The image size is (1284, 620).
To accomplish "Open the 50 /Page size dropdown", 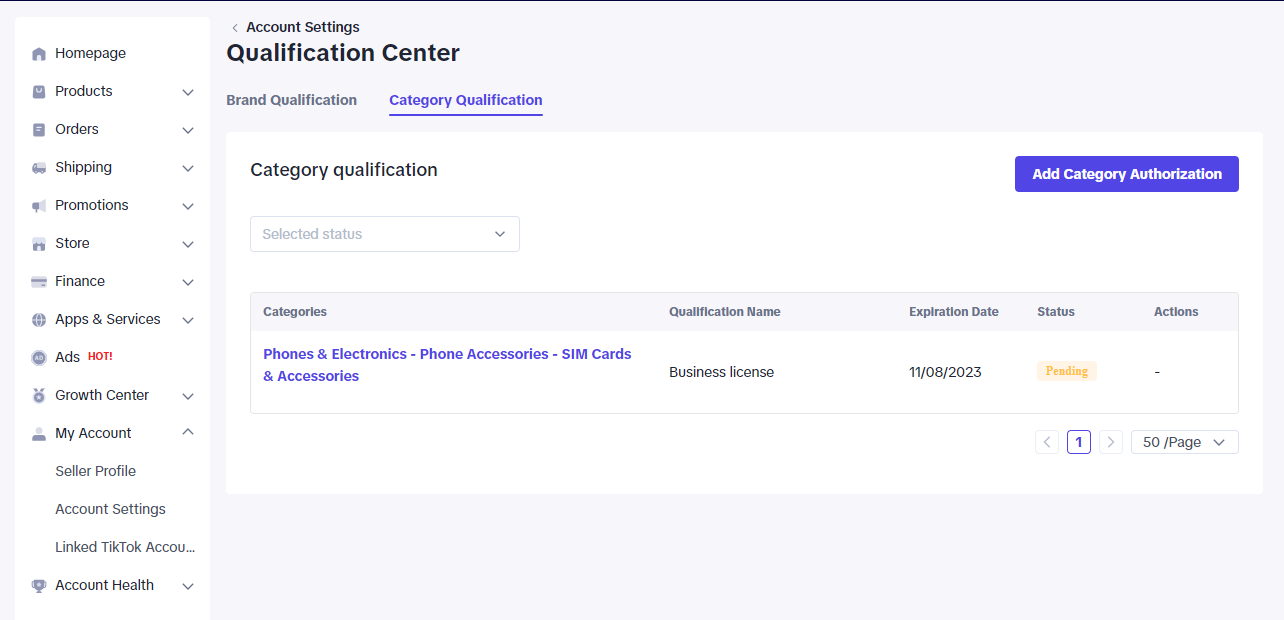I will coord(1185,442).
